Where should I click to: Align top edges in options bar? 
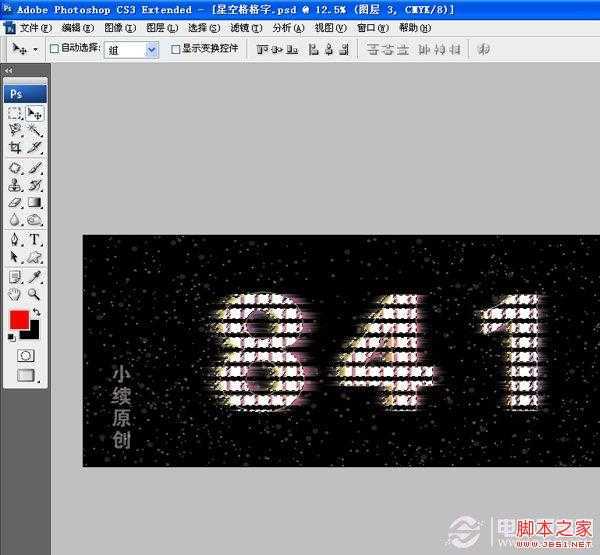click(262, 49)
